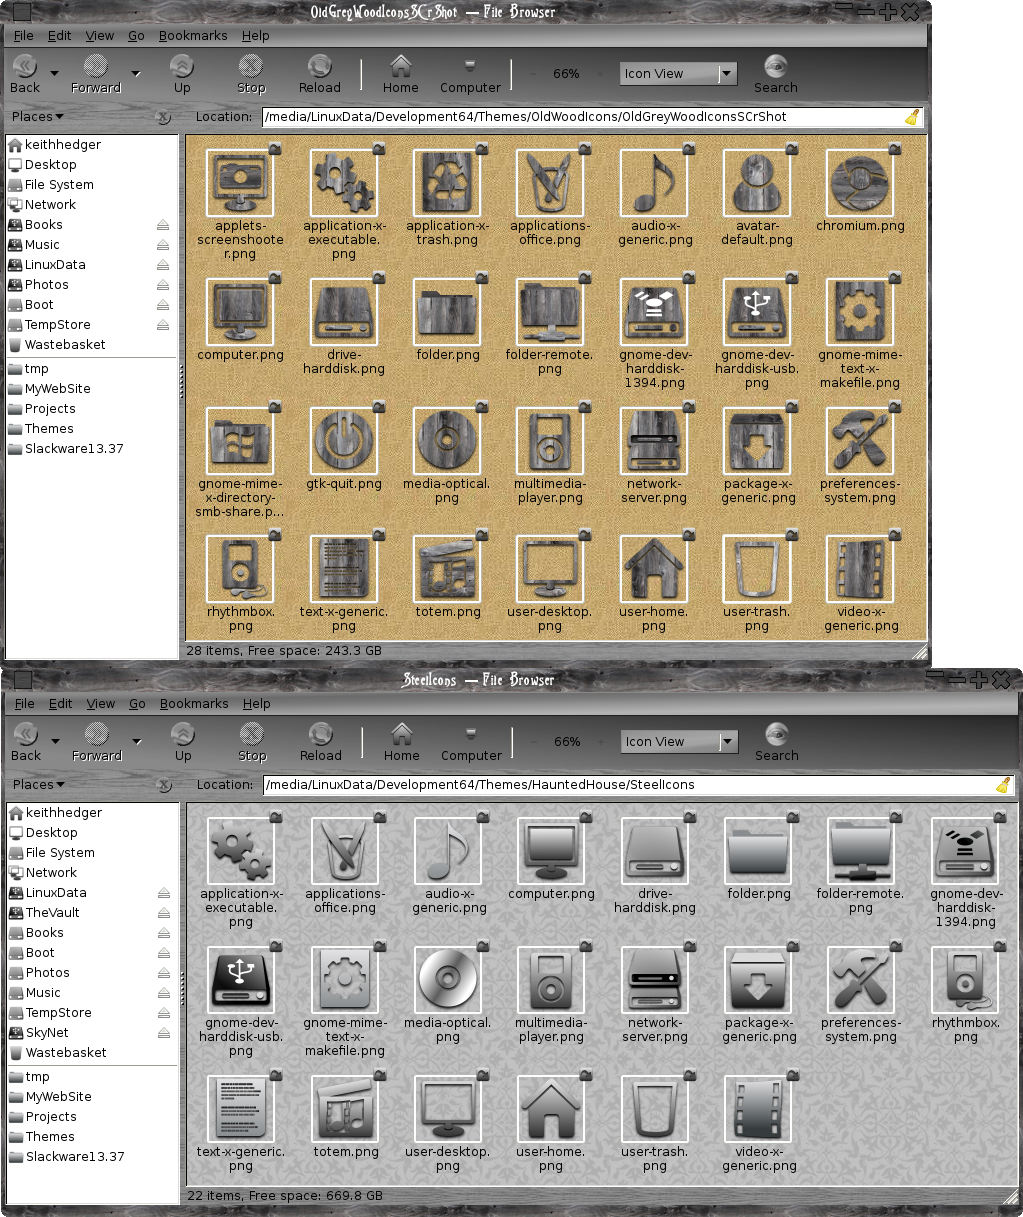Select wooden video-x-generic.png in top window
Screen dimensions: 1023x1217
860,569
